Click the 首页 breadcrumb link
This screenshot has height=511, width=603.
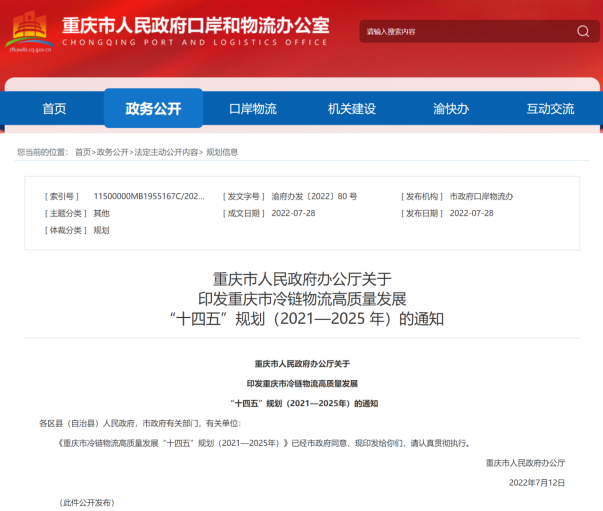(x=83, y=152)
